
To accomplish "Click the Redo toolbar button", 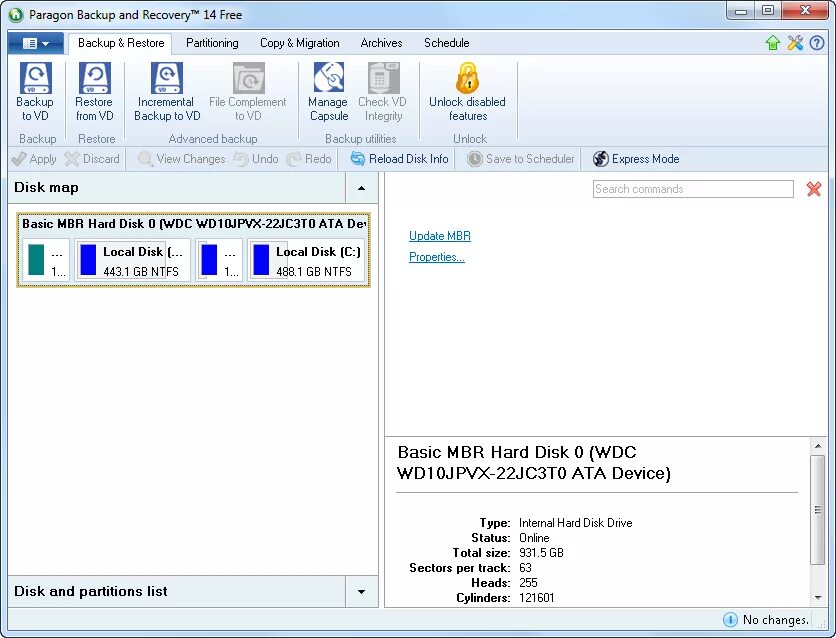I will 309,159.
